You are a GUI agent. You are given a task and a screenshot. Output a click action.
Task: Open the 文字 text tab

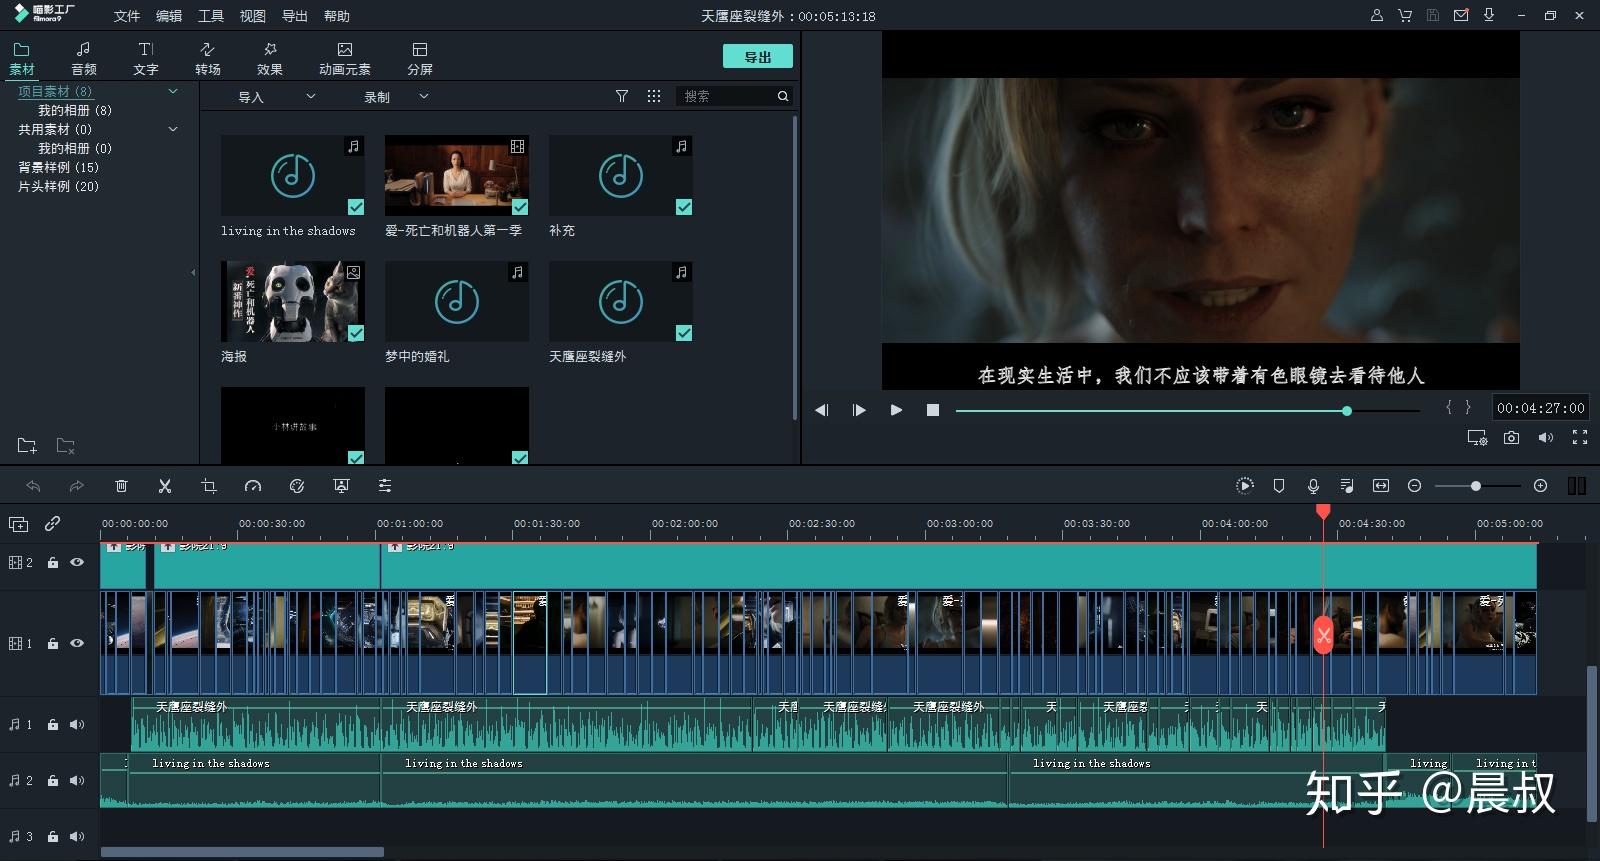[x=146, y=58]
